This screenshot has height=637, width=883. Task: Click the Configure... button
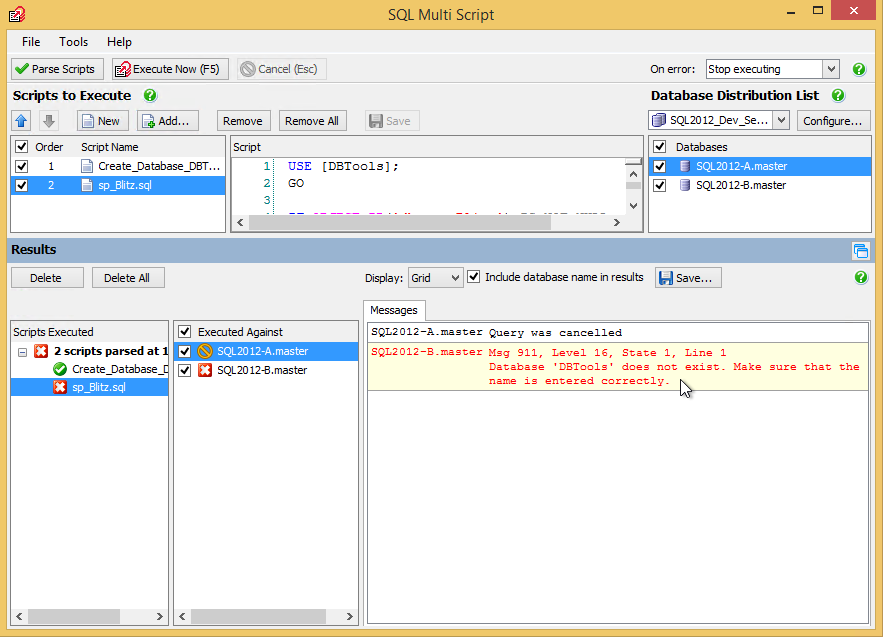click(x=832, y=121)
